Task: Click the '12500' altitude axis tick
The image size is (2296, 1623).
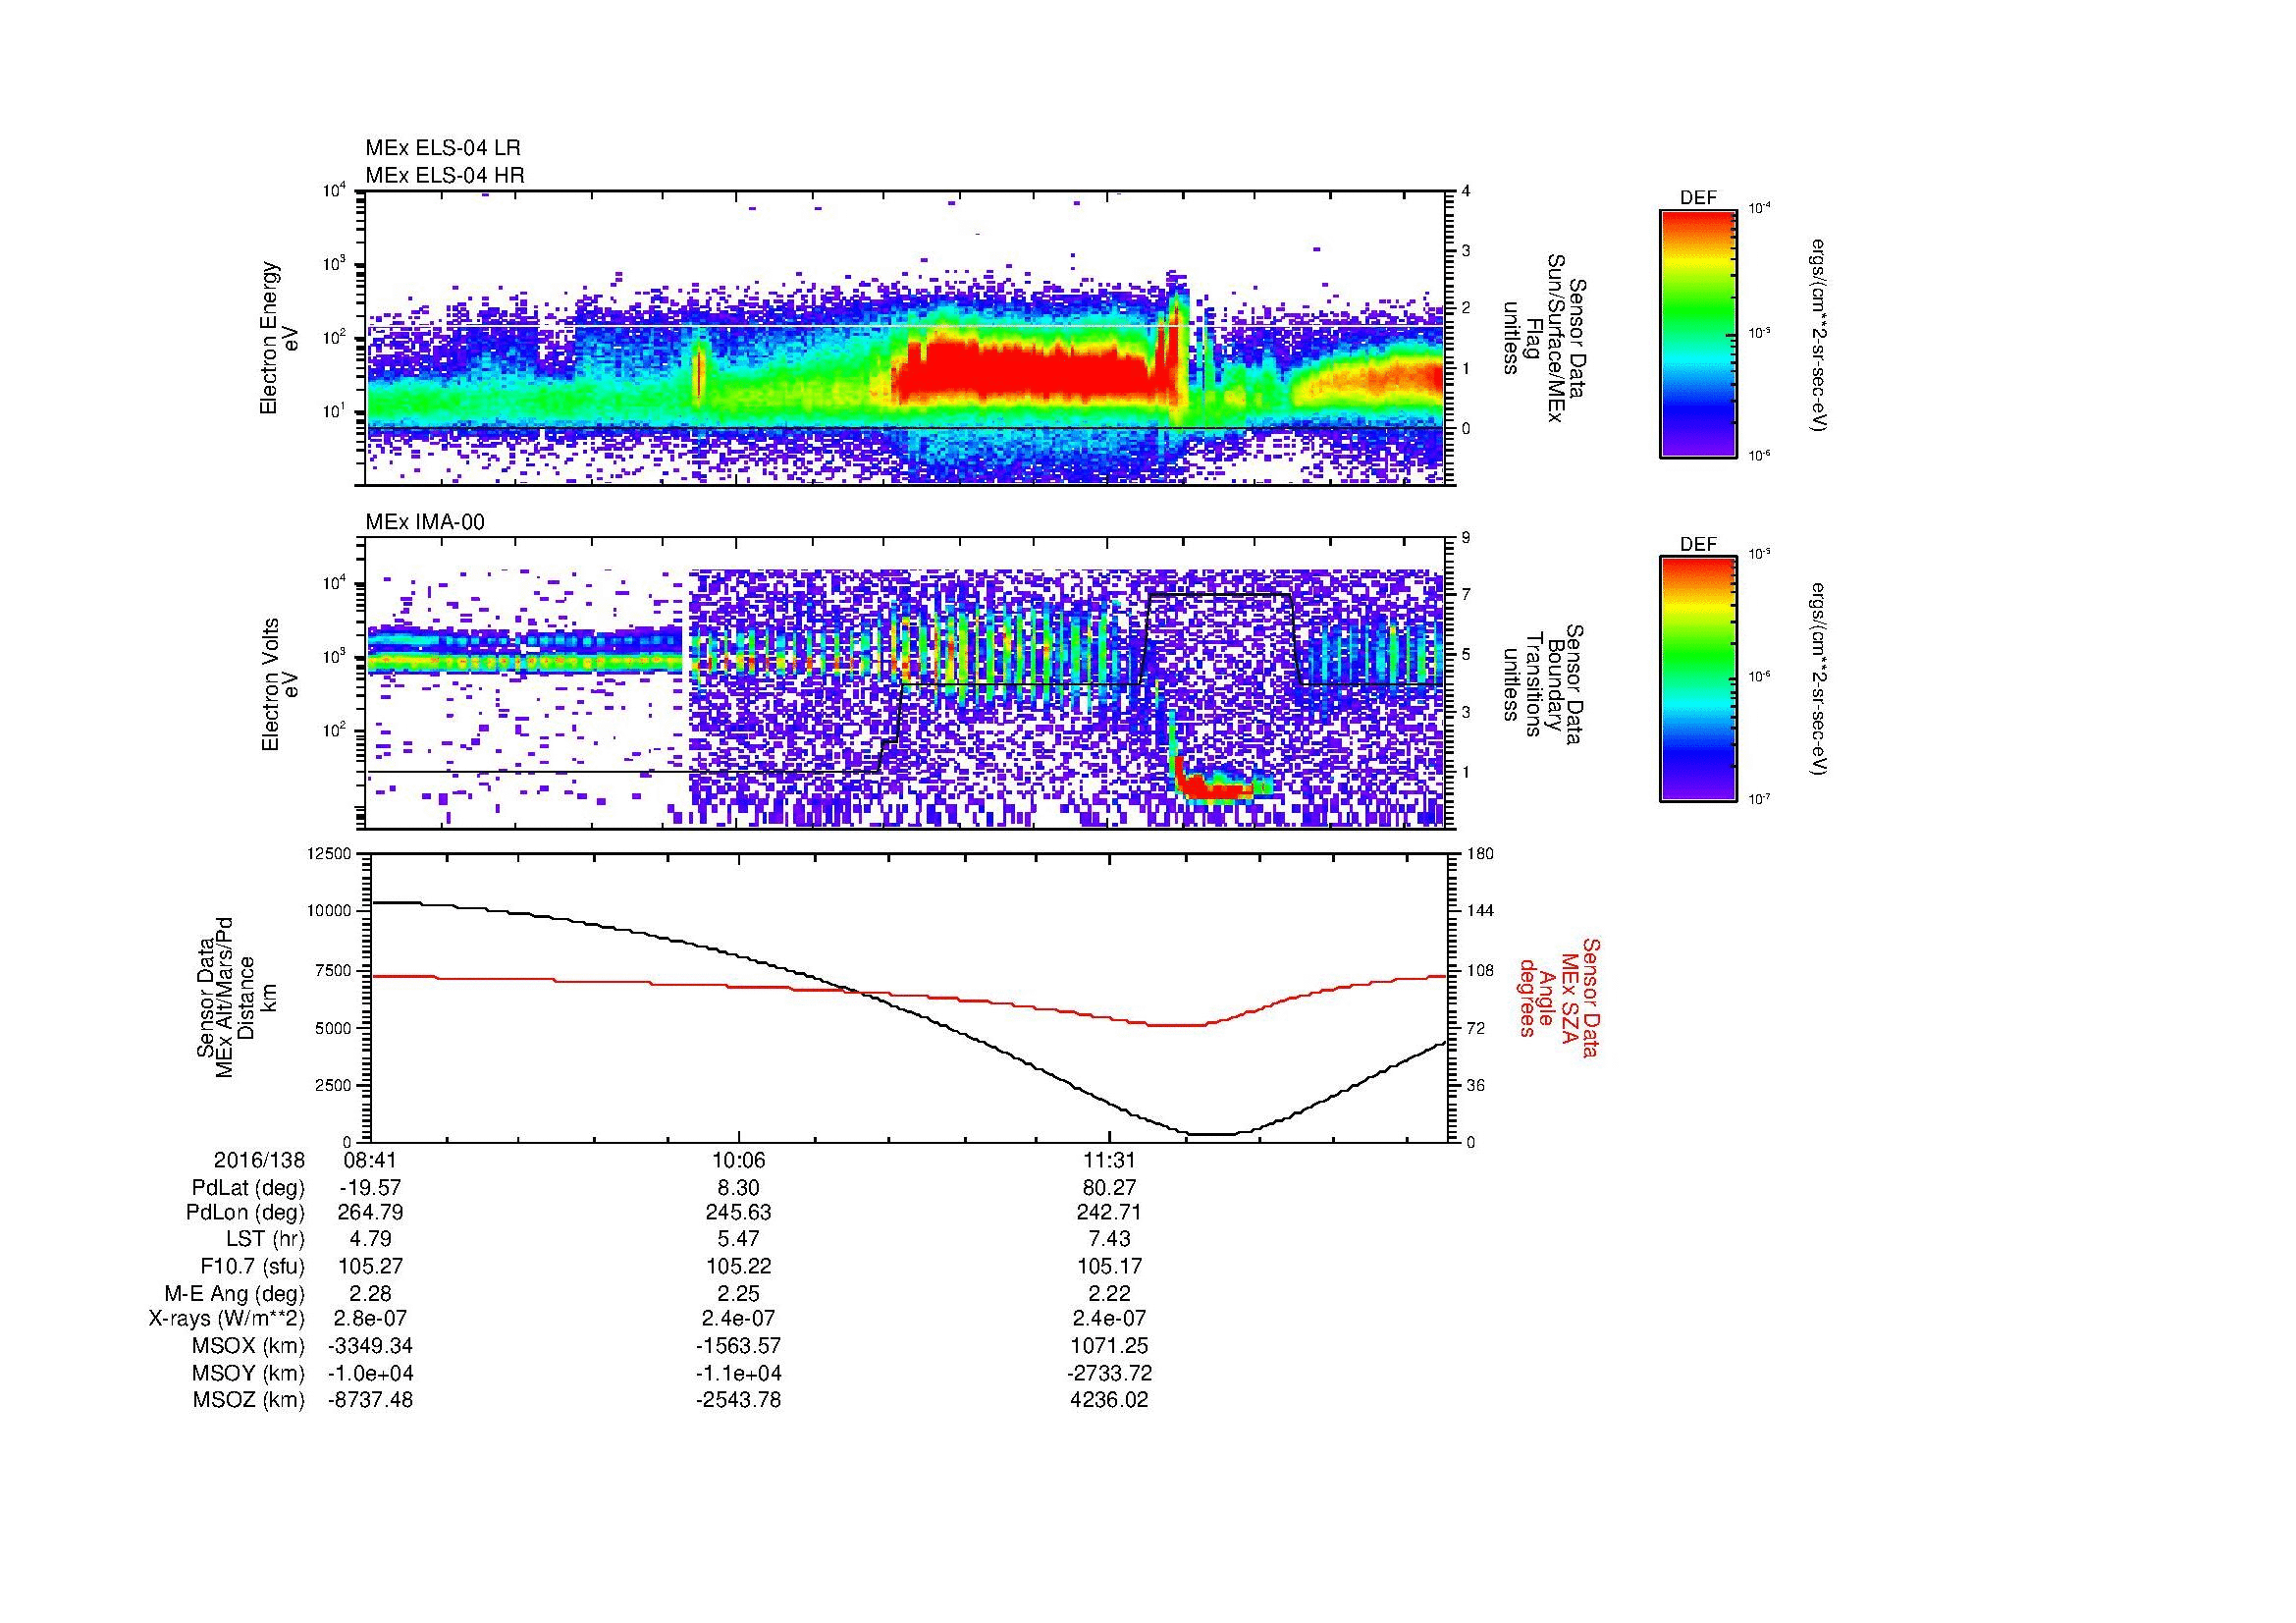Action: (x=331, y=853)
